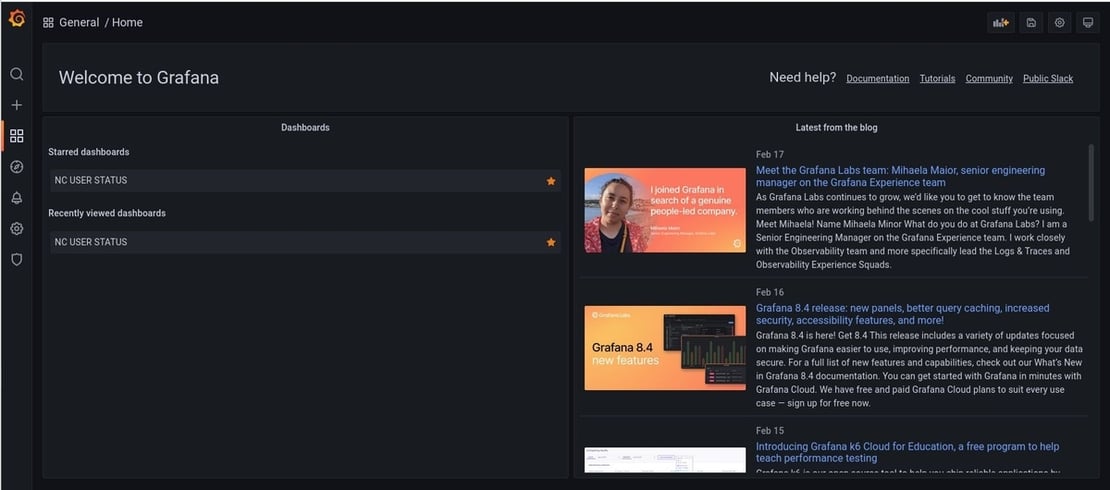Click the Mihaela Maior blog thumbnail image
This screenshot has height=490, width=1110.
665,210
